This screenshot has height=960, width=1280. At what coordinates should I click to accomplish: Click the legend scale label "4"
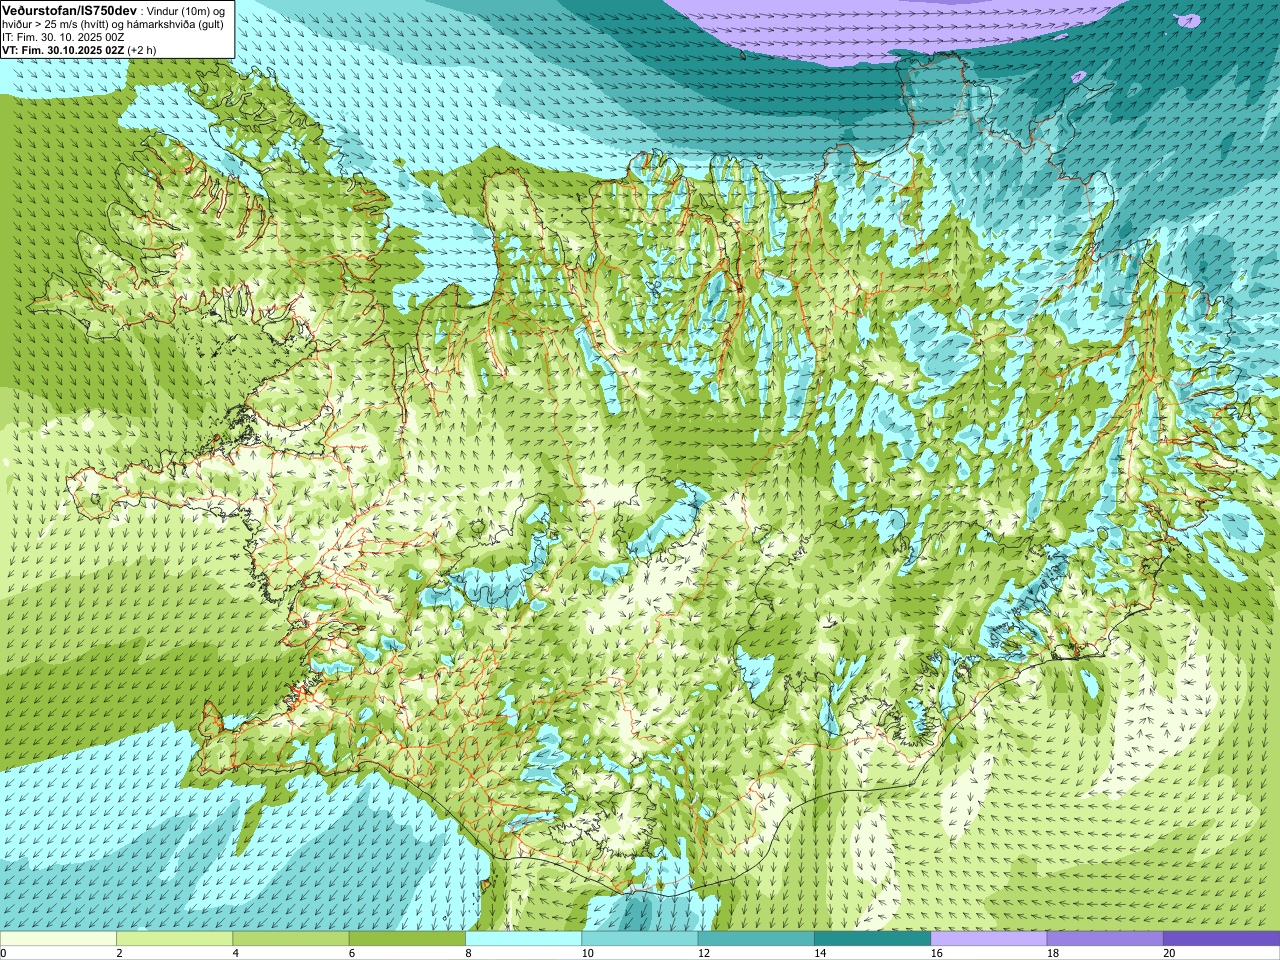click(235, 953)
